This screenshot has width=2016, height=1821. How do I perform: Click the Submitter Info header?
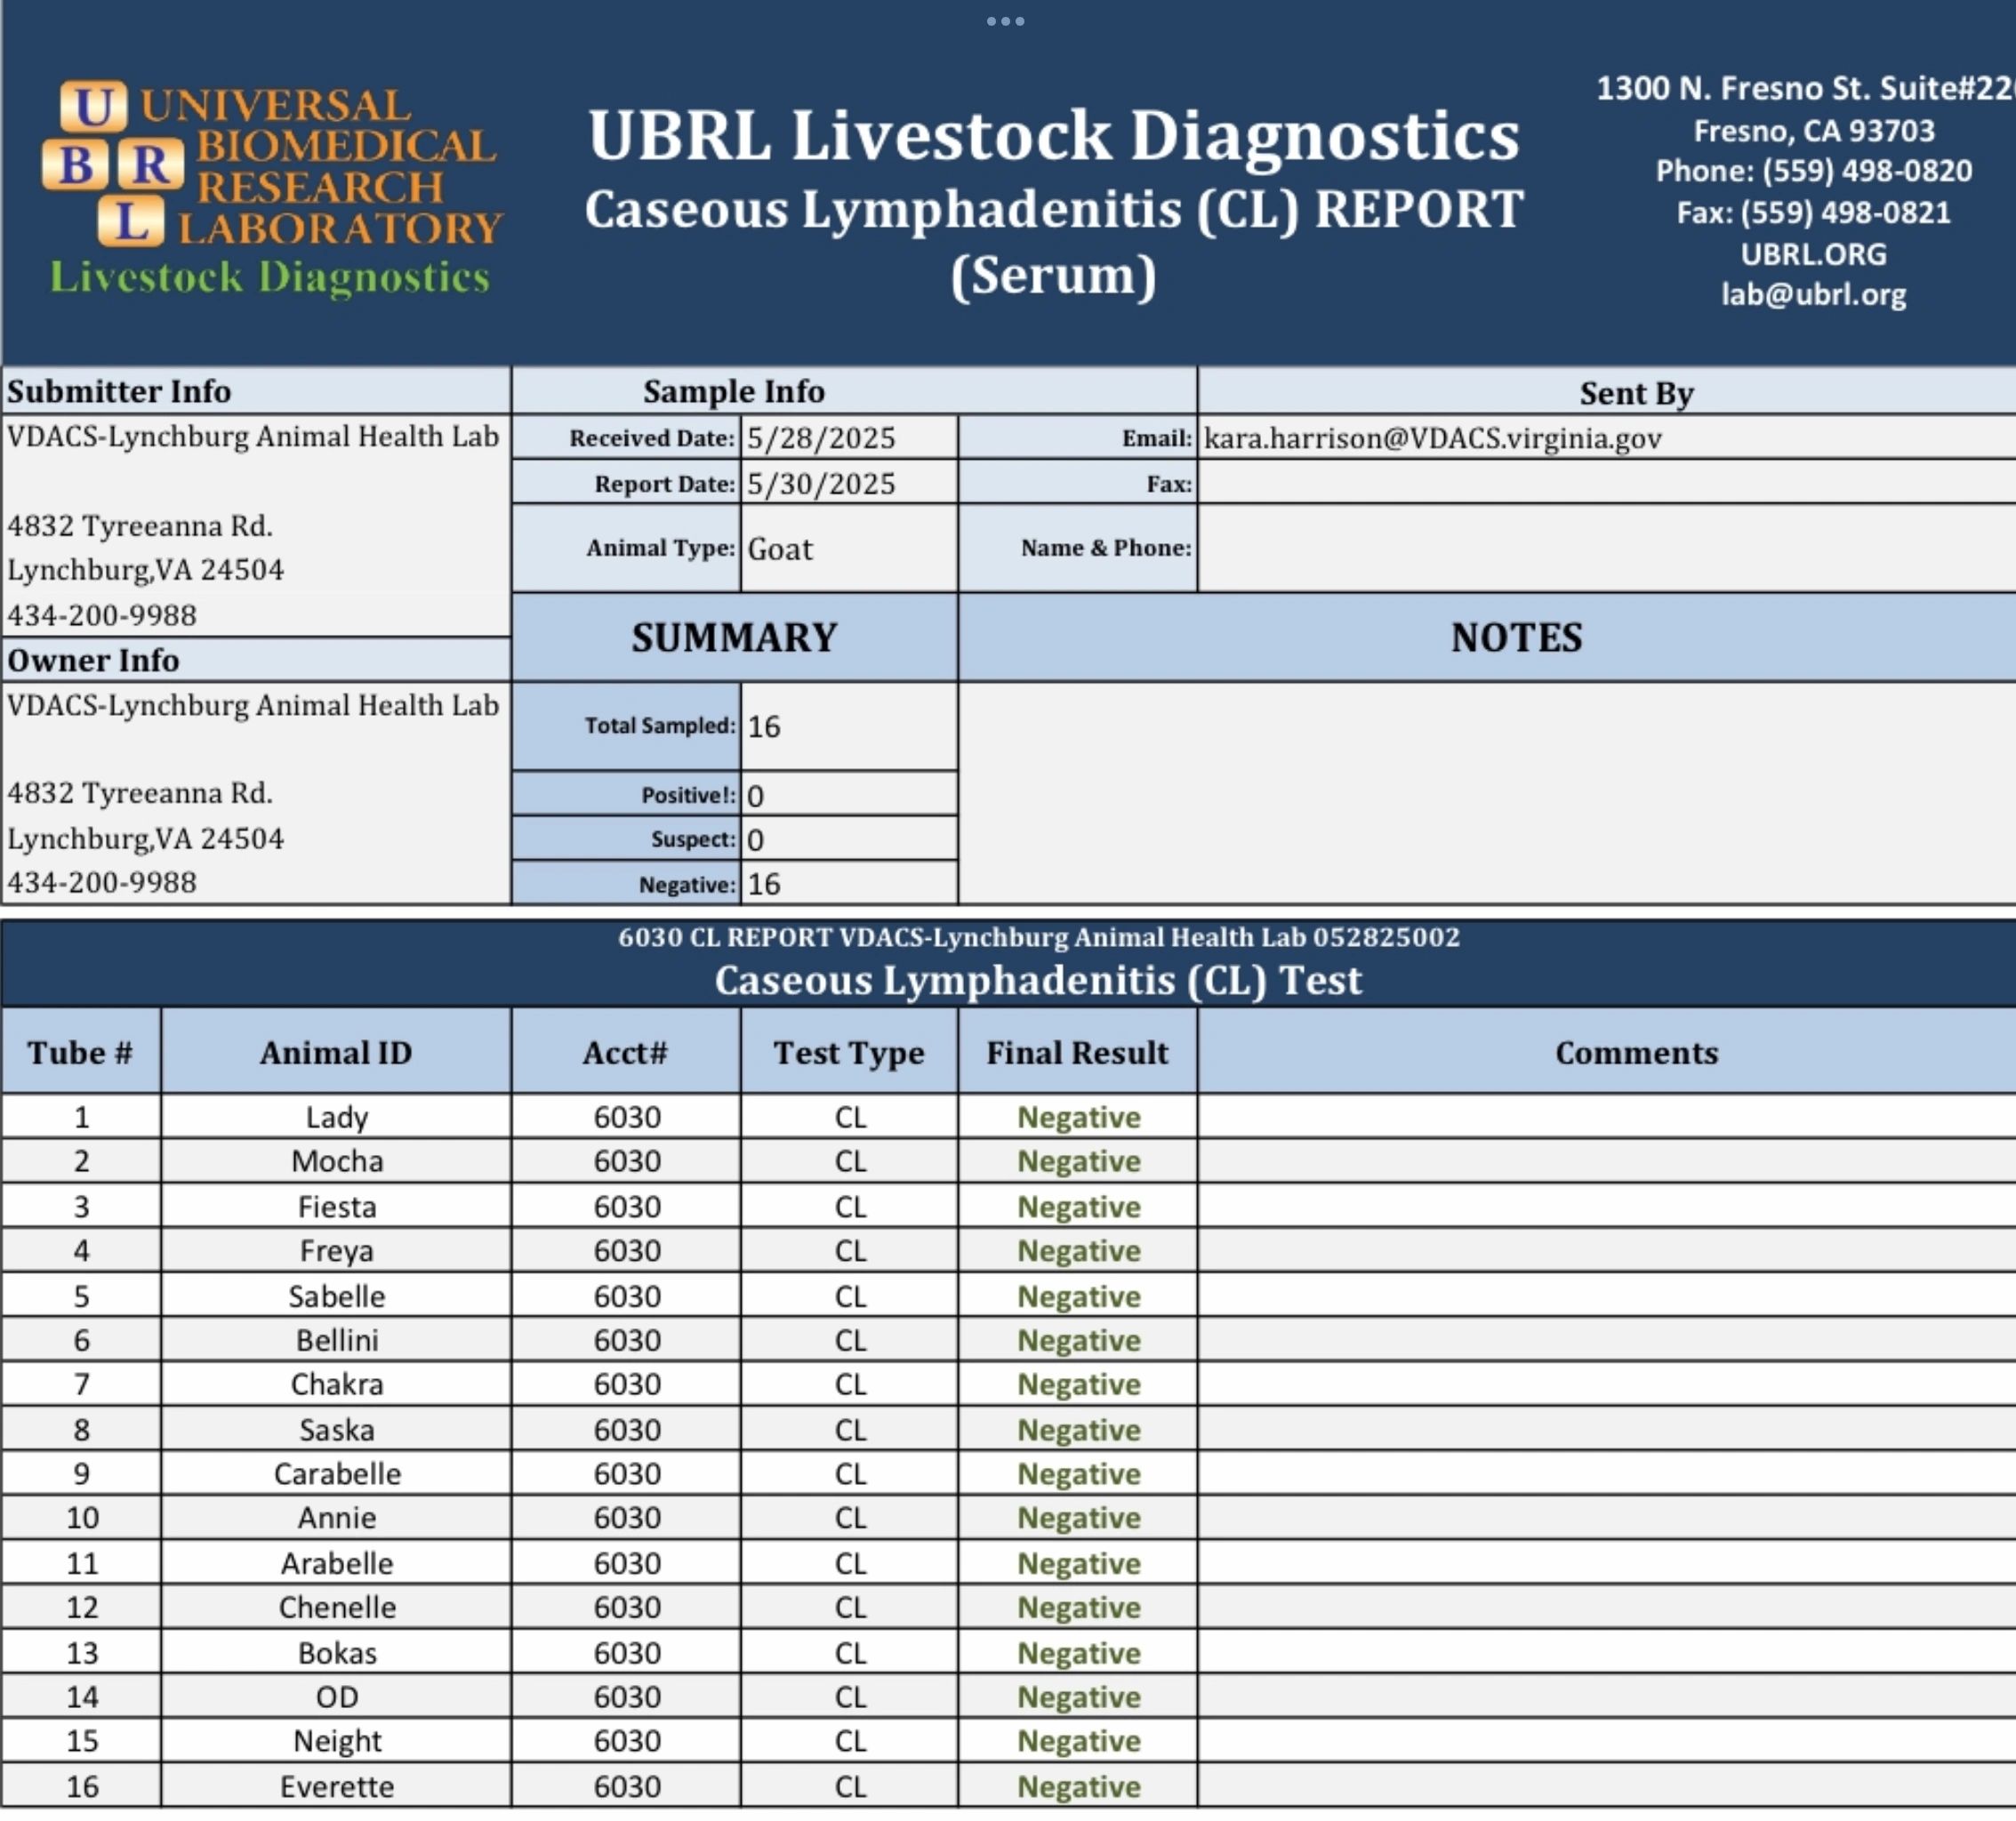click(119, 391)
